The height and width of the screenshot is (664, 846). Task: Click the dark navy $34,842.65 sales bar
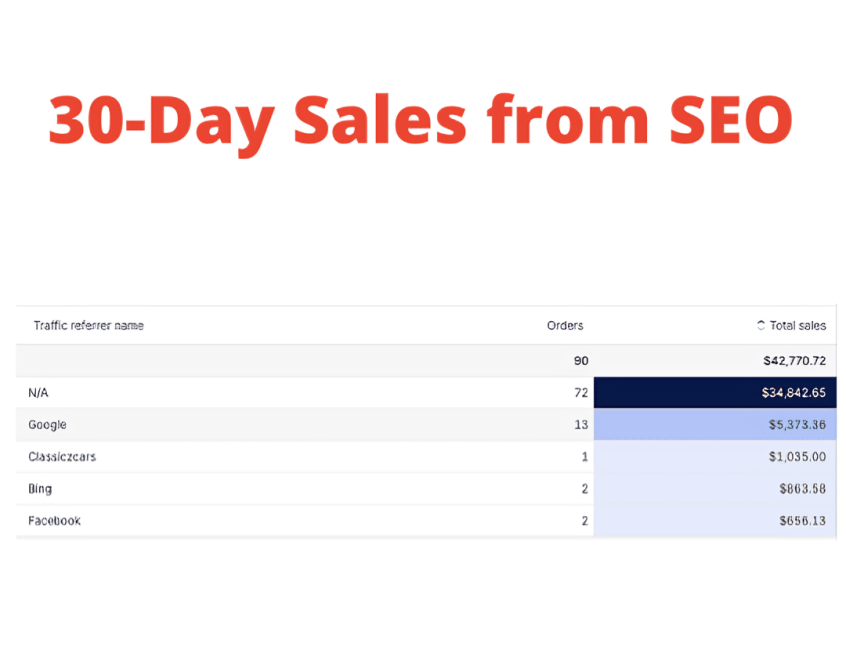(714, 393)
